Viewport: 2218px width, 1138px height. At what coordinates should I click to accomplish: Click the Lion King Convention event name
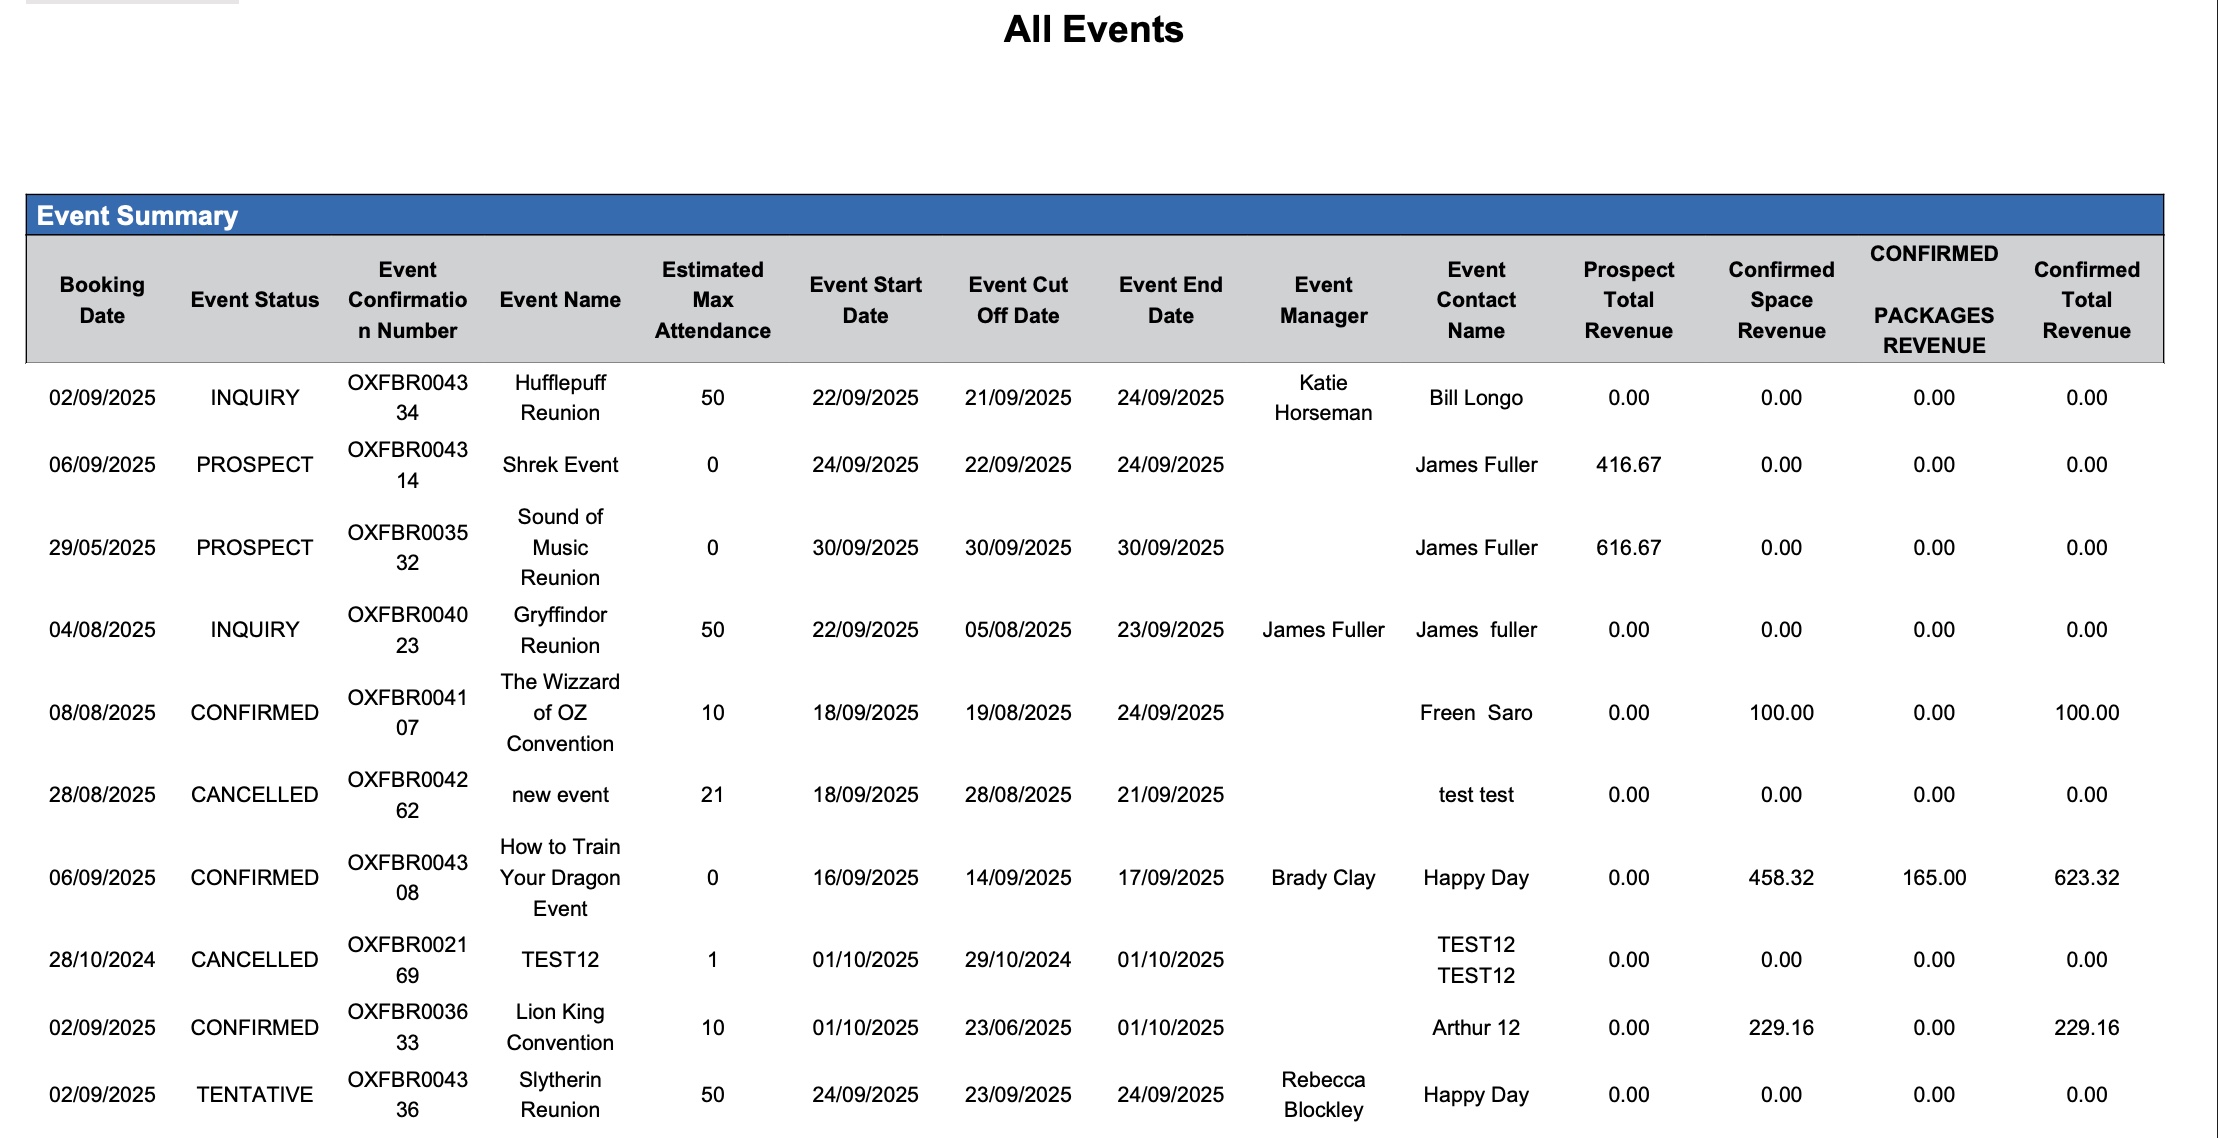coord(560,1027)
